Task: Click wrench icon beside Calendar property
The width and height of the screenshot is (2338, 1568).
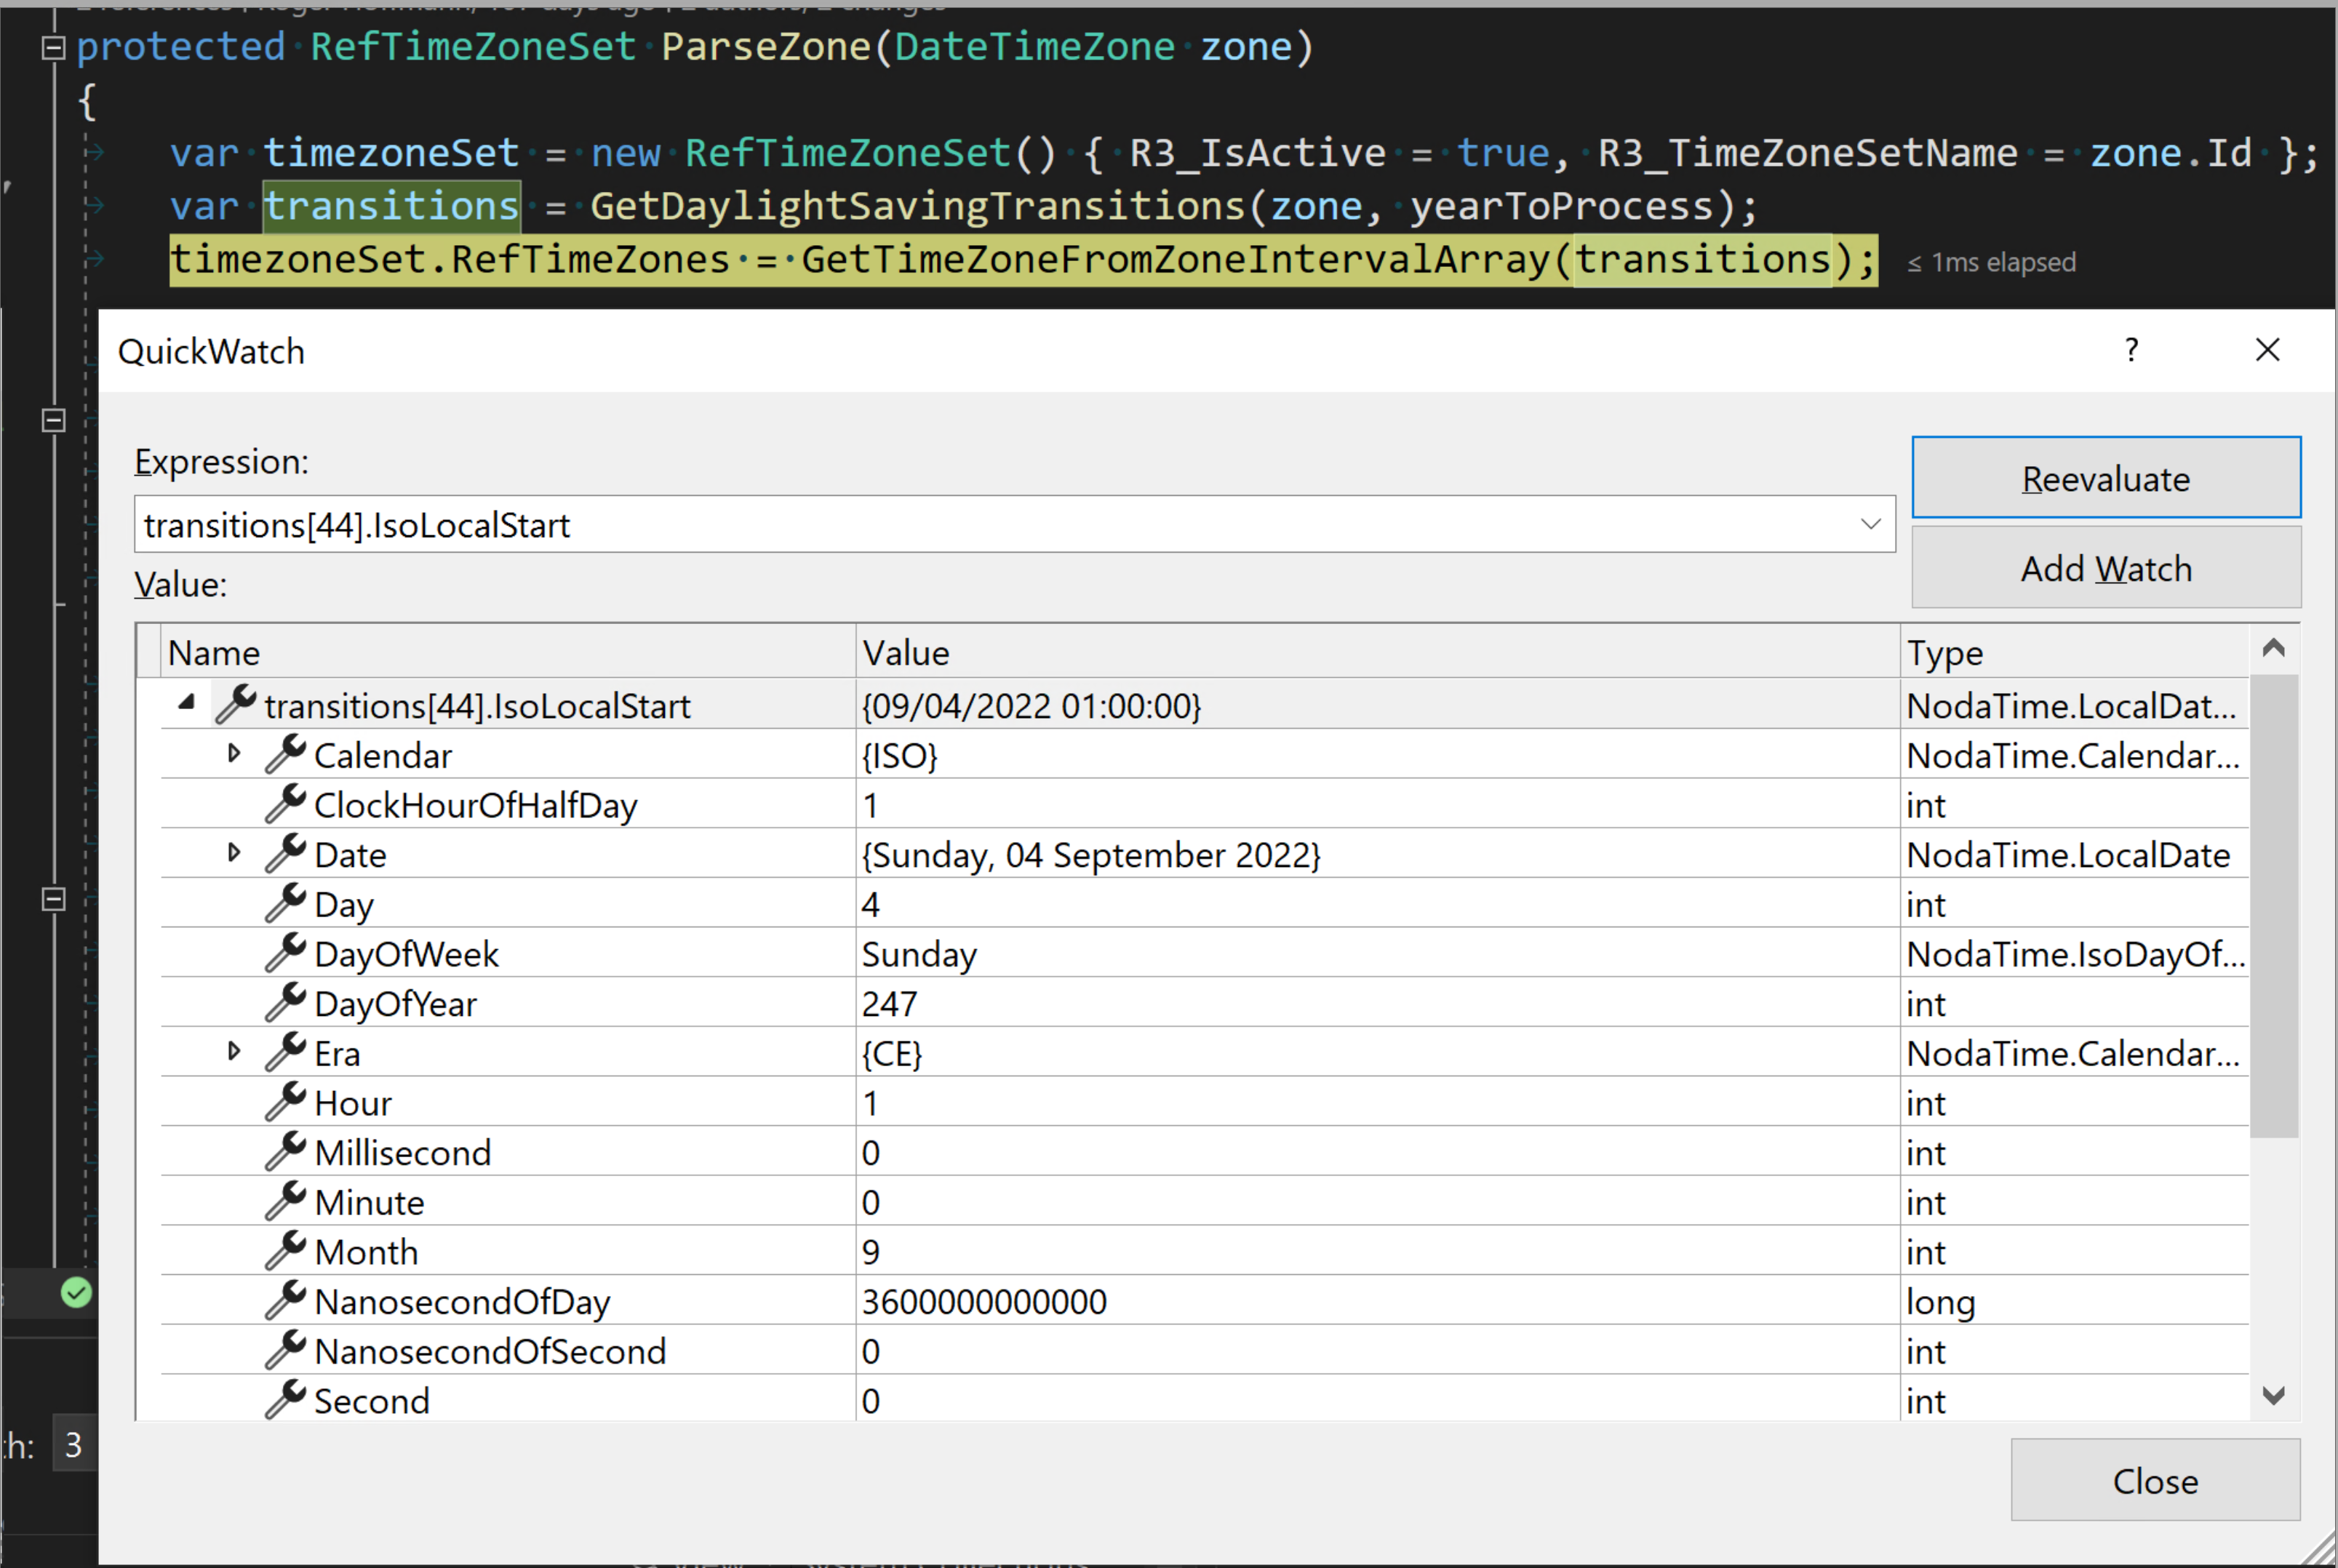Action: point(285,754)
